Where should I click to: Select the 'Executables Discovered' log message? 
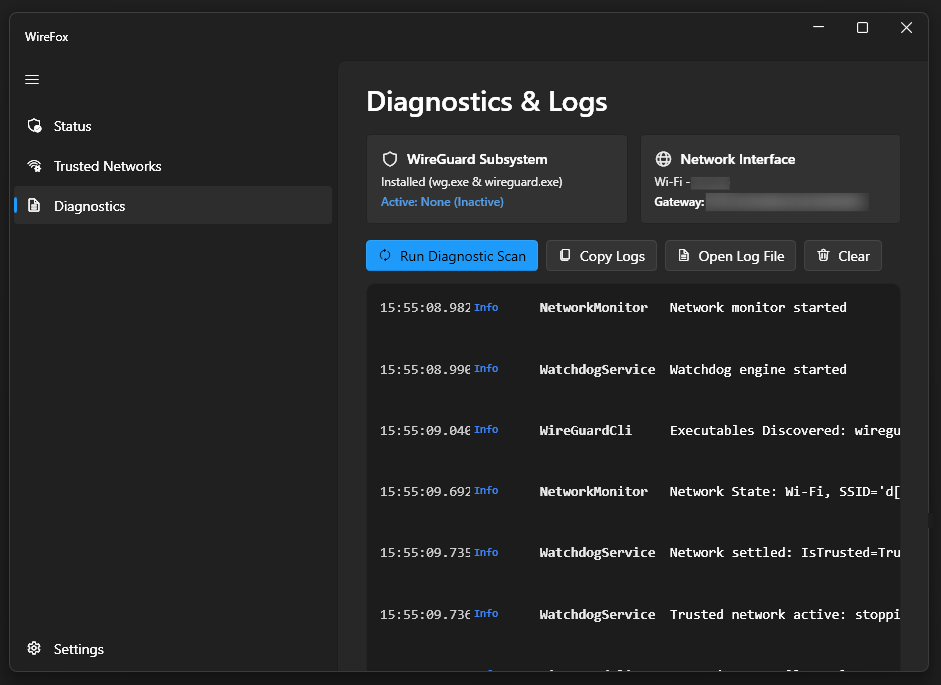point(785,430)
